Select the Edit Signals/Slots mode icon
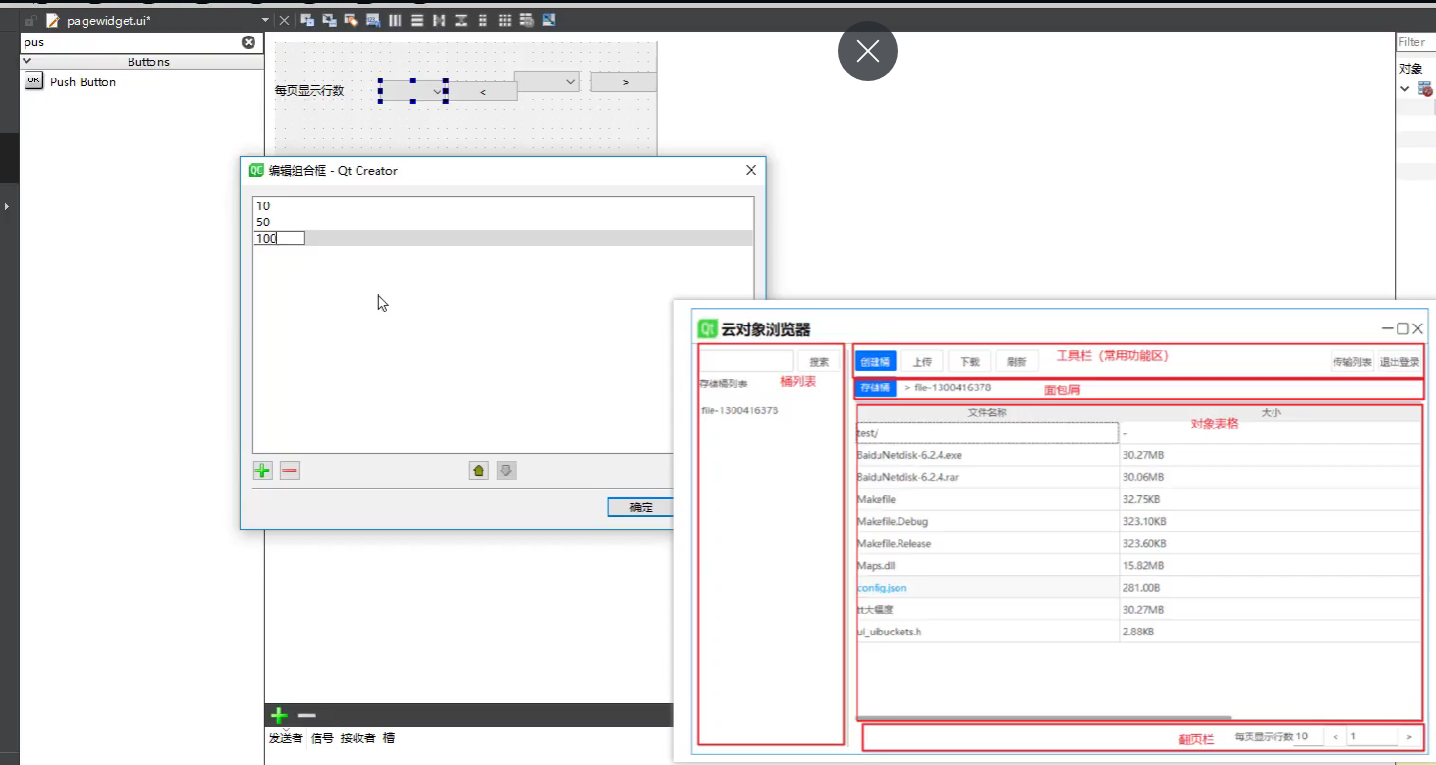 (329, 20)
